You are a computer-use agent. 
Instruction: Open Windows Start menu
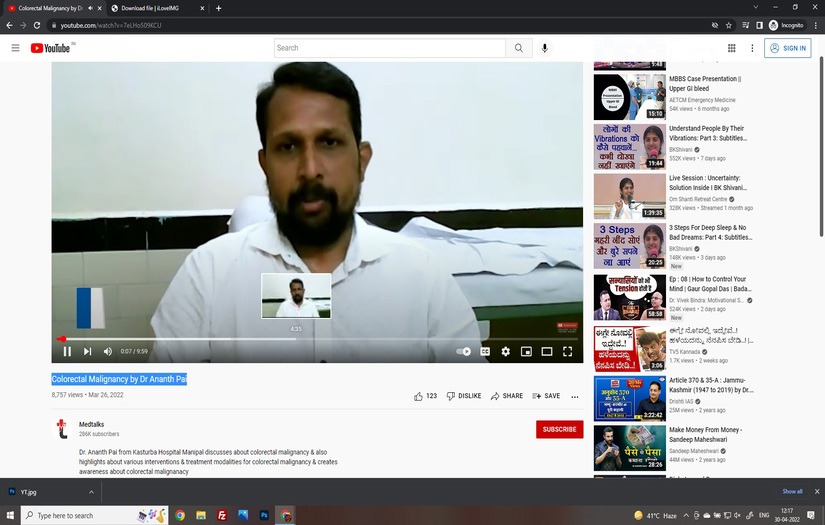10,515
